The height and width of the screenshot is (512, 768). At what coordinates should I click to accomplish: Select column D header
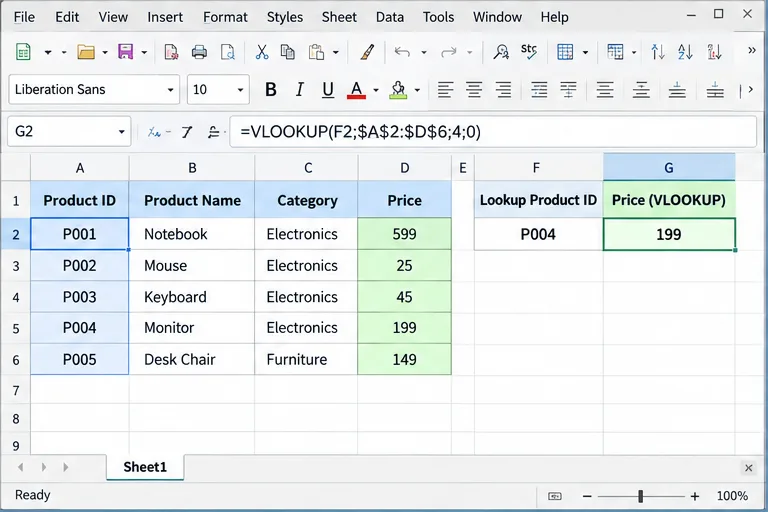(405, 168)
